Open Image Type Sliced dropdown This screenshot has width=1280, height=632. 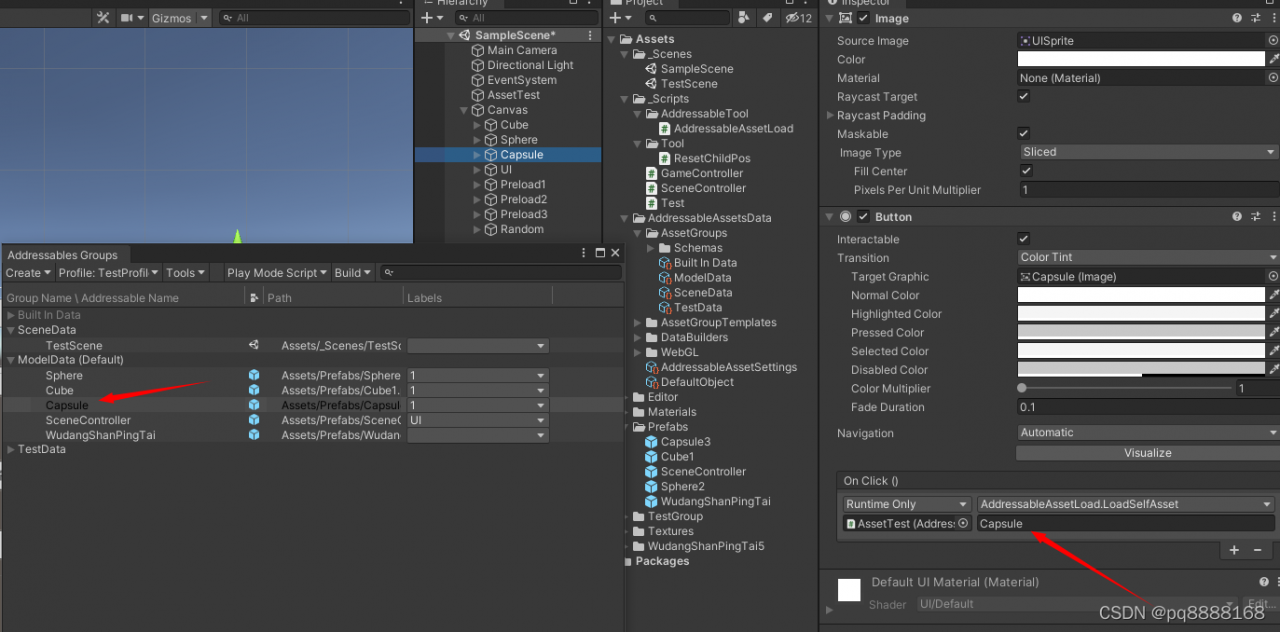pyautogui.click(x=1148, y=152)
